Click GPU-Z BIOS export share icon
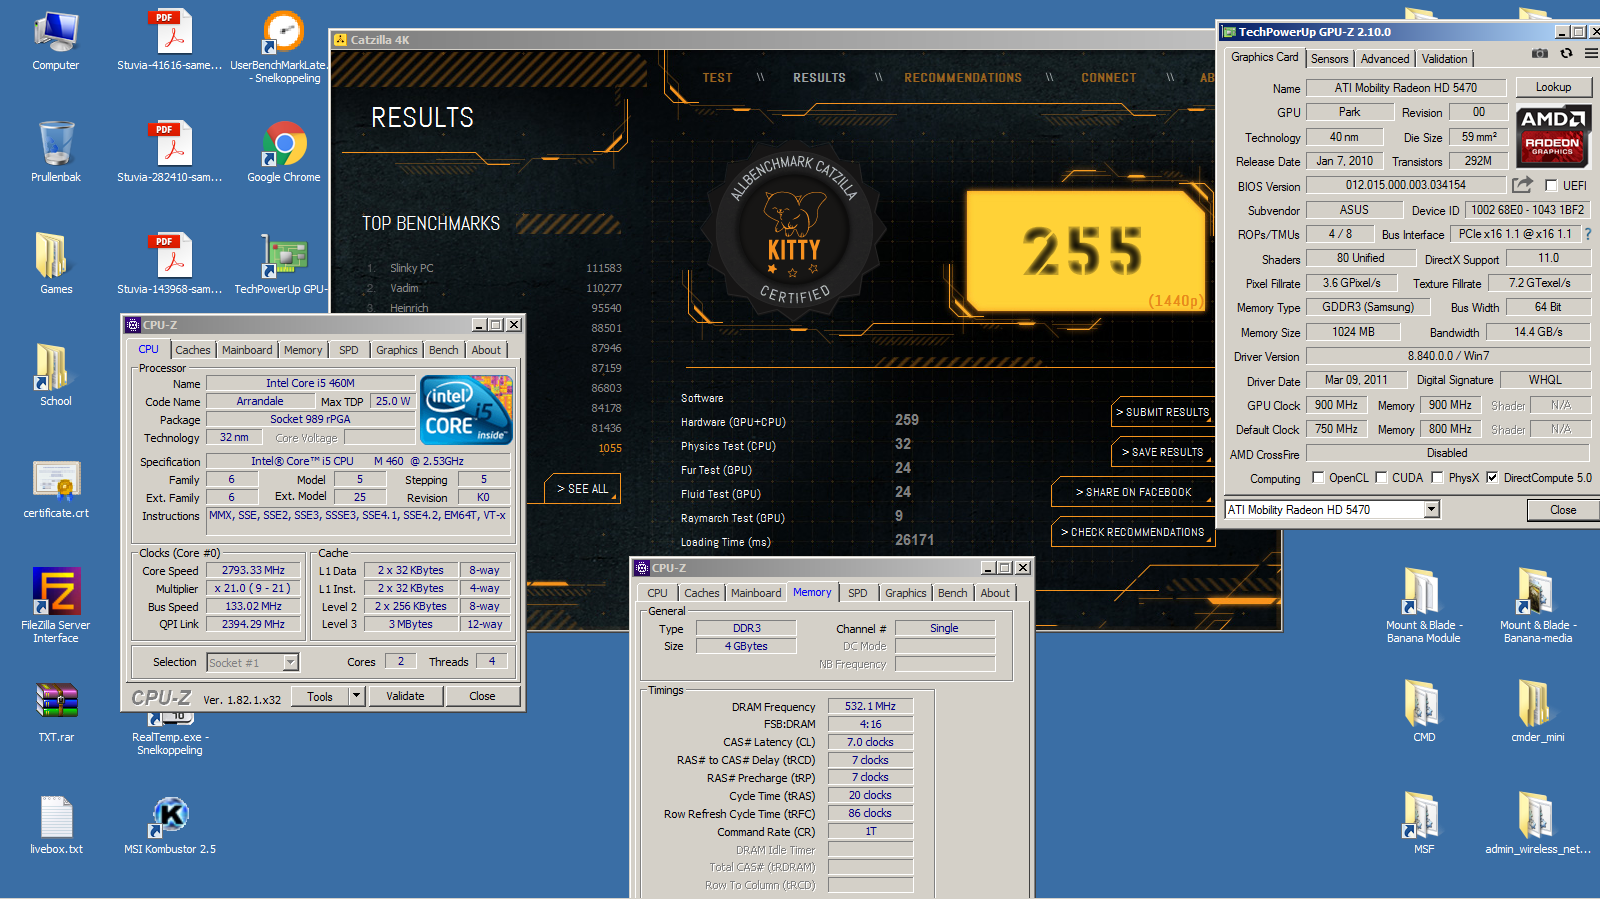The height and width of the screenshot is (900, 1600). click(1522, 185)
